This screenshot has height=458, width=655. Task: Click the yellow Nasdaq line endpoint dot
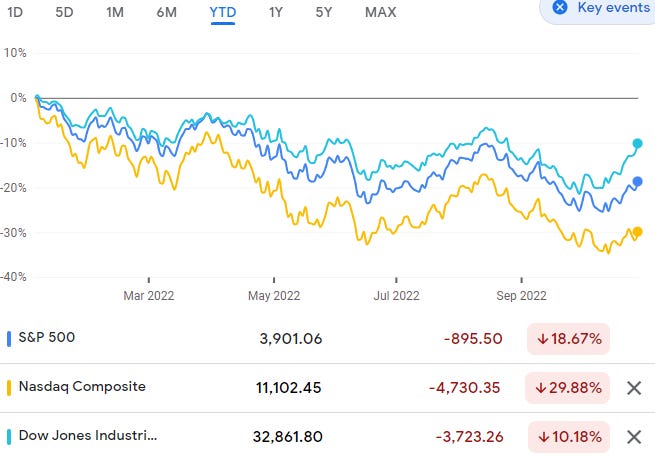637,232
